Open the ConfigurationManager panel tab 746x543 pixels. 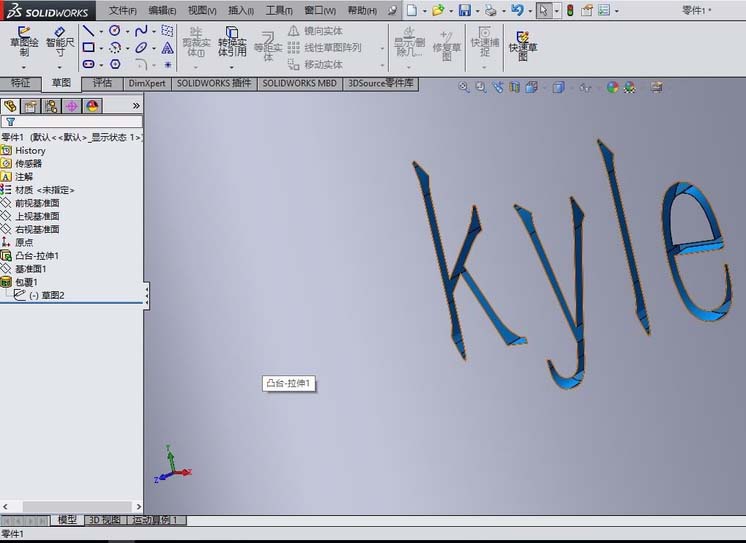click(x=51, y=106)
